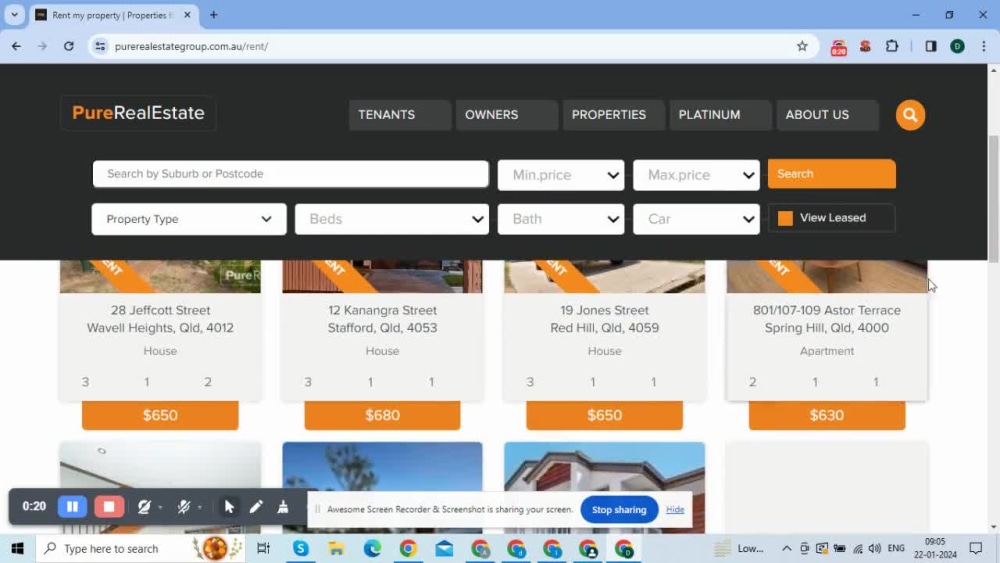Expand webcam options arrow in recorder
The height and width of the screenshot is (563, 1000).
160,508
